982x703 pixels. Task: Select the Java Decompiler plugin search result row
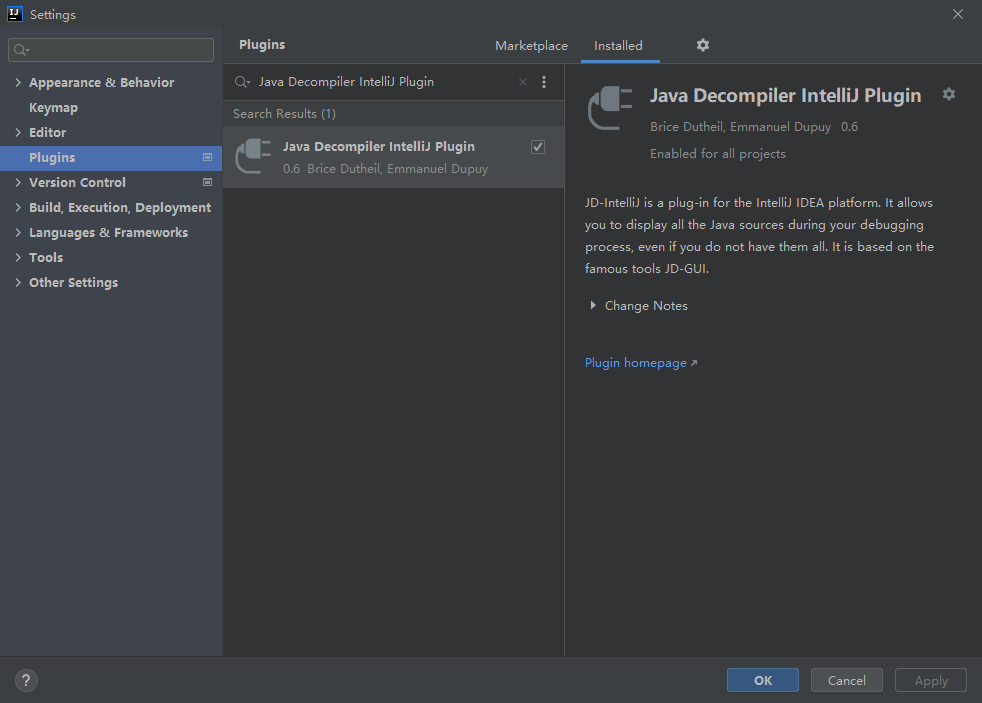point(393,157)
